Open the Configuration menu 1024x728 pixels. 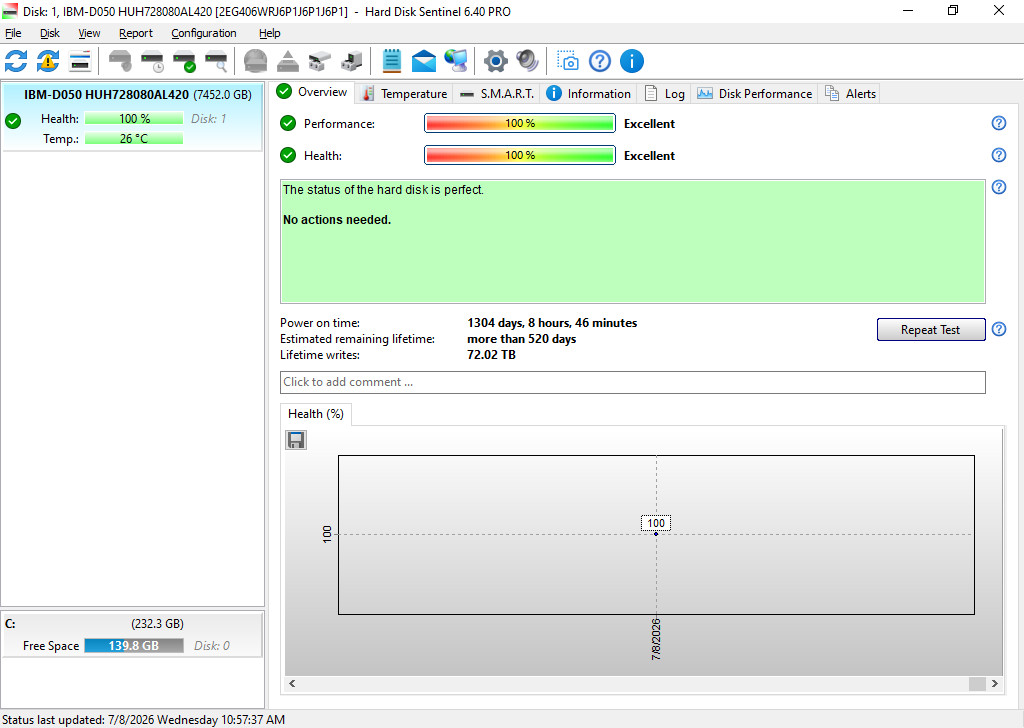[x=204, y=33]
